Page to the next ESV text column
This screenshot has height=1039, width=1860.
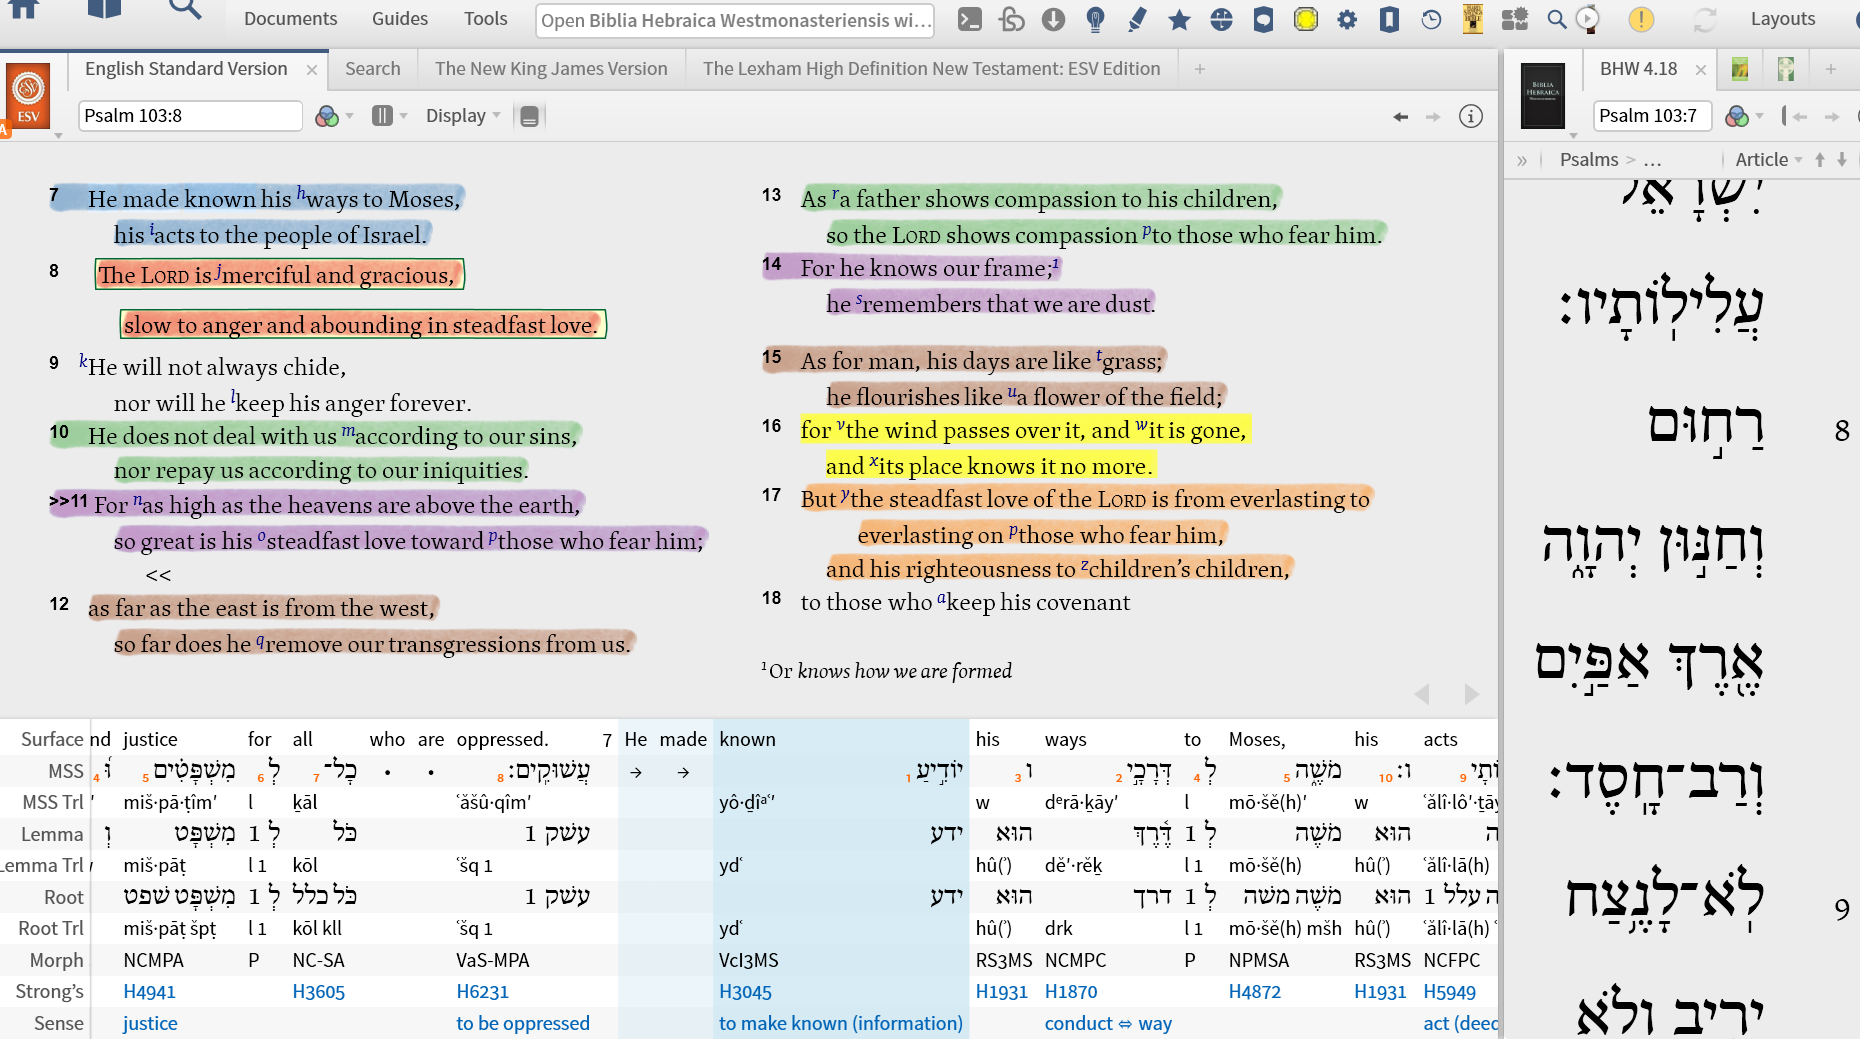click(x=1471, y=694)
